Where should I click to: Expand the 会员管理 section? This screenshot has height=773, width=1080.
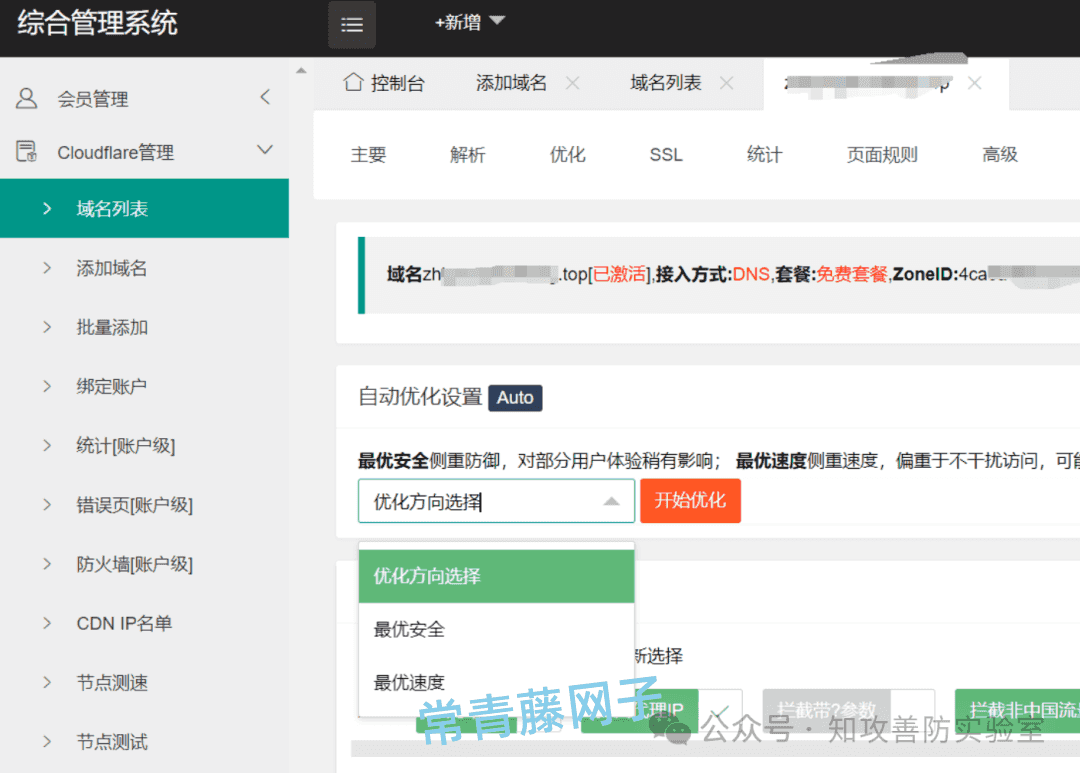[265, 97]
